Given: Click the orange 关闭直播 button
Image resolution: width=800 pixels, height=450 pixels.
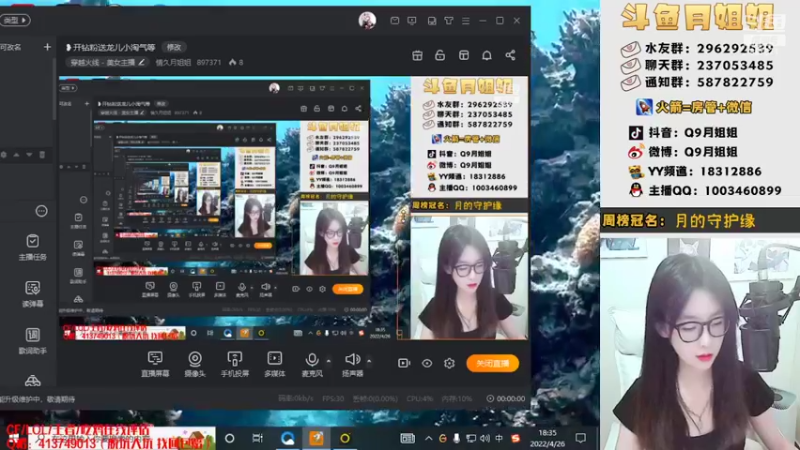Looking at the screenshot, I should pyautogui.click(x=492, y=363).
